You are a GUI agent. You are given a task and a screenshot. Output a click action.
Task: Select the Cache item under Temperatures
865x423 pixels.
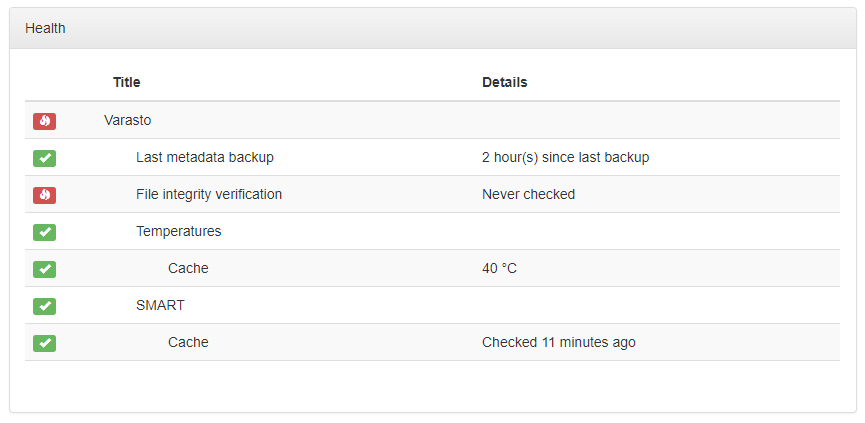coord(188,268)
